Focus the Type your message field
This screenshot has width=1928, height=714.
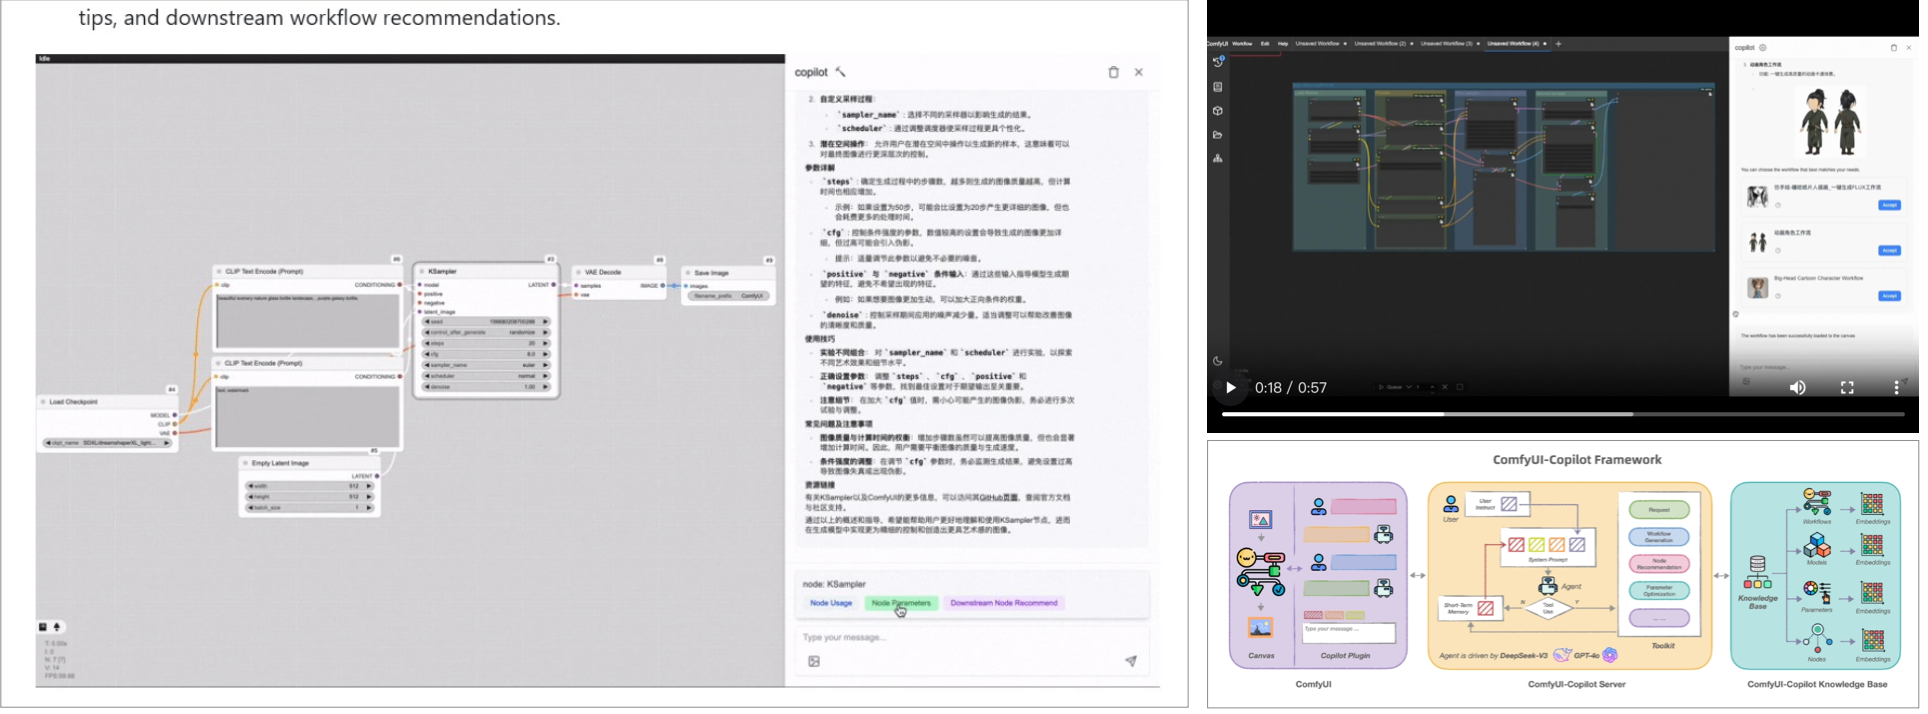point(971,638)
